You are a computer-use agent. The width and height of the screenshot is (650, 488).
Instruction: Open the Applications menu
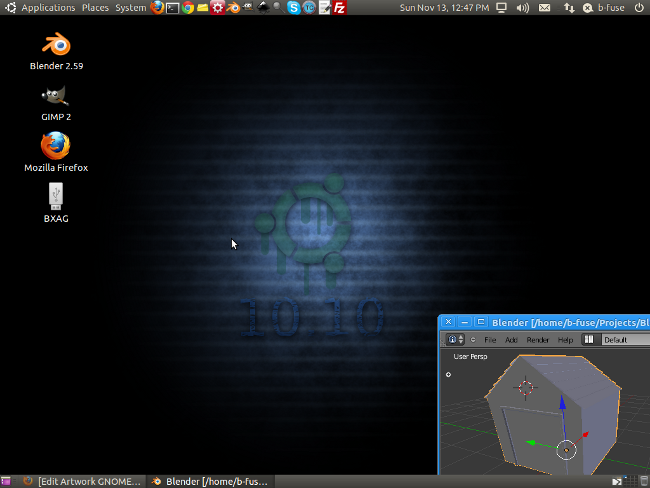point(48,7)
